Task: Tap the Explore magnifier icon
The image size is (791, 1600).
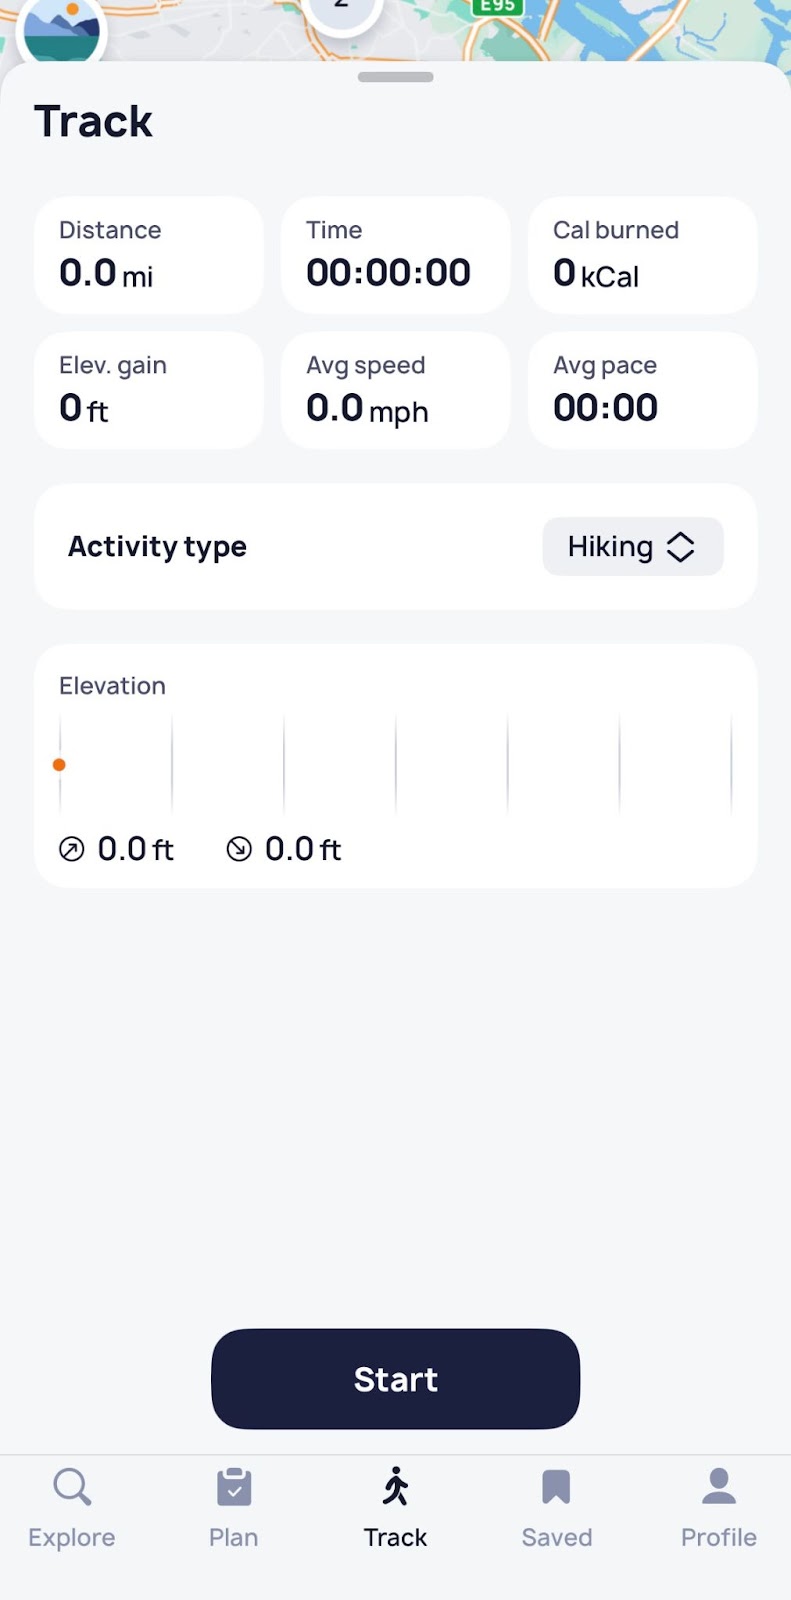Action: click(x=72, y=1487)
